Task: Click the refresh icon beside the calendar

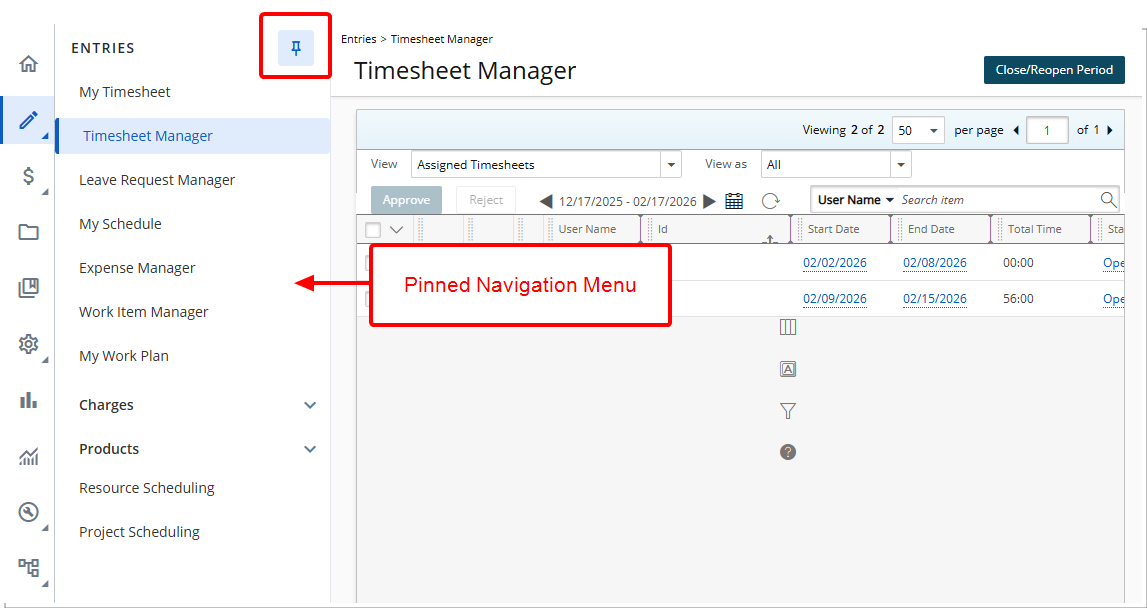Action: 770,200
